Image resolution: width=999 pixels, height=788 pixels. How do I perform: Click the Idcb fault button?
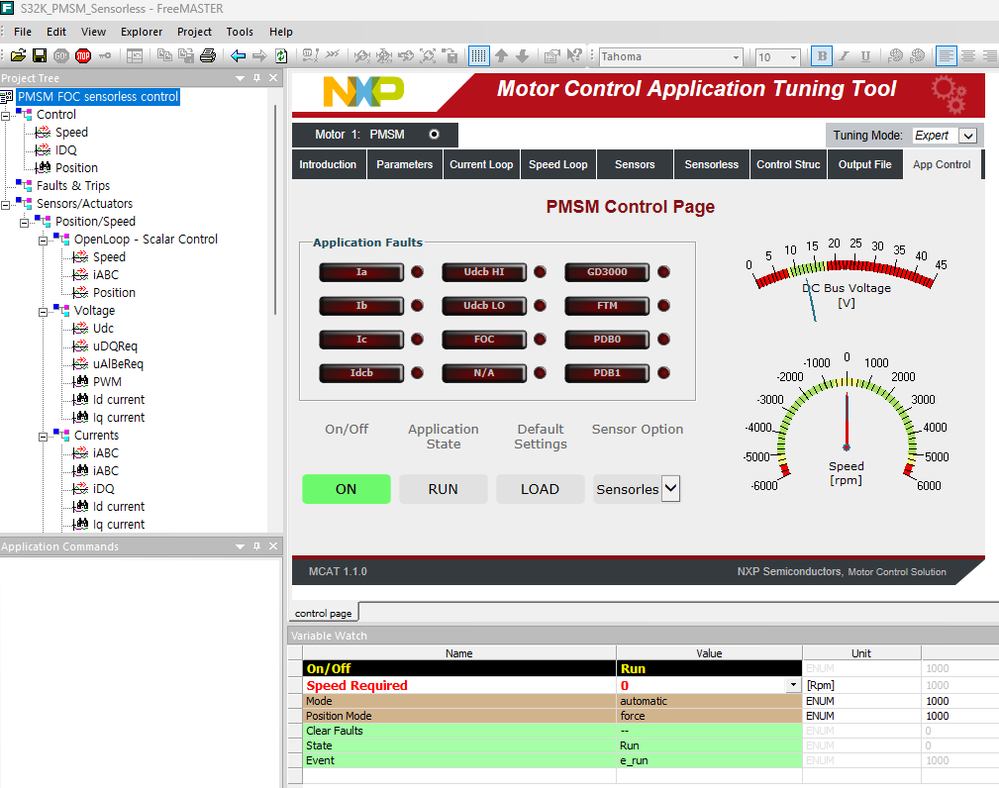pos(361,373)
